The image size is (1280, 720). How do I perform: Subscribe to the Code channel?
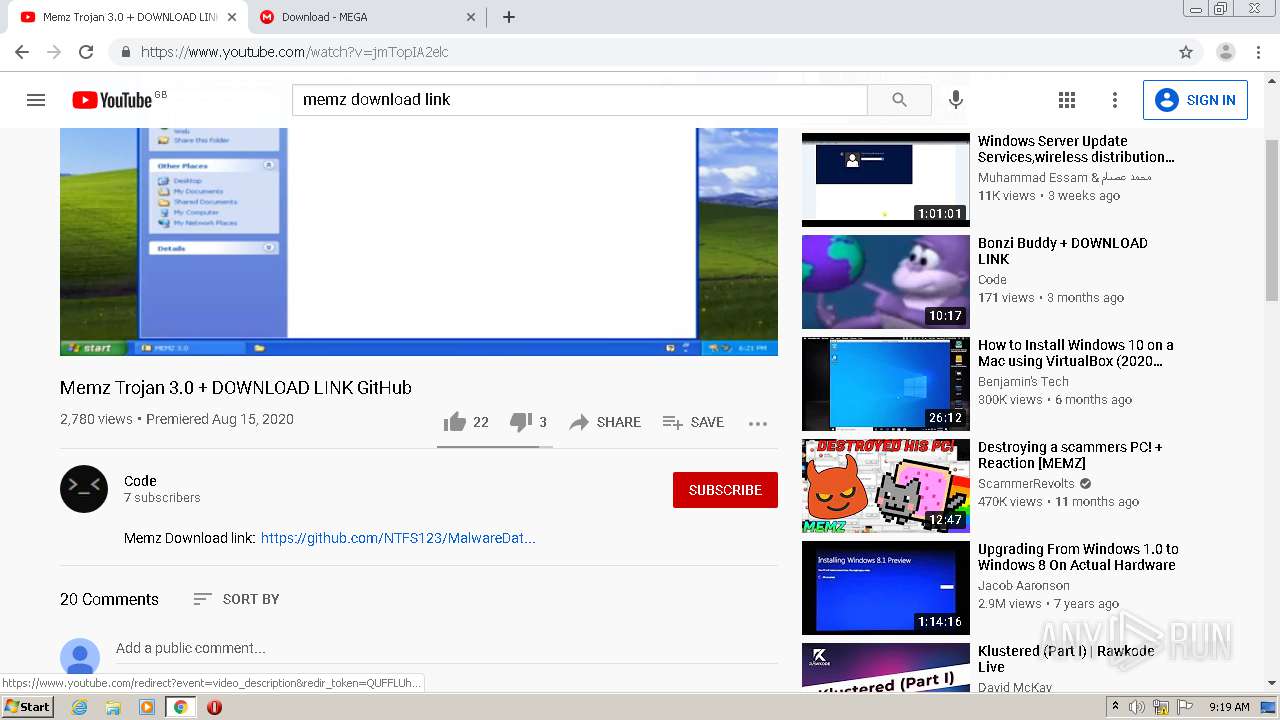pos(725,490)
